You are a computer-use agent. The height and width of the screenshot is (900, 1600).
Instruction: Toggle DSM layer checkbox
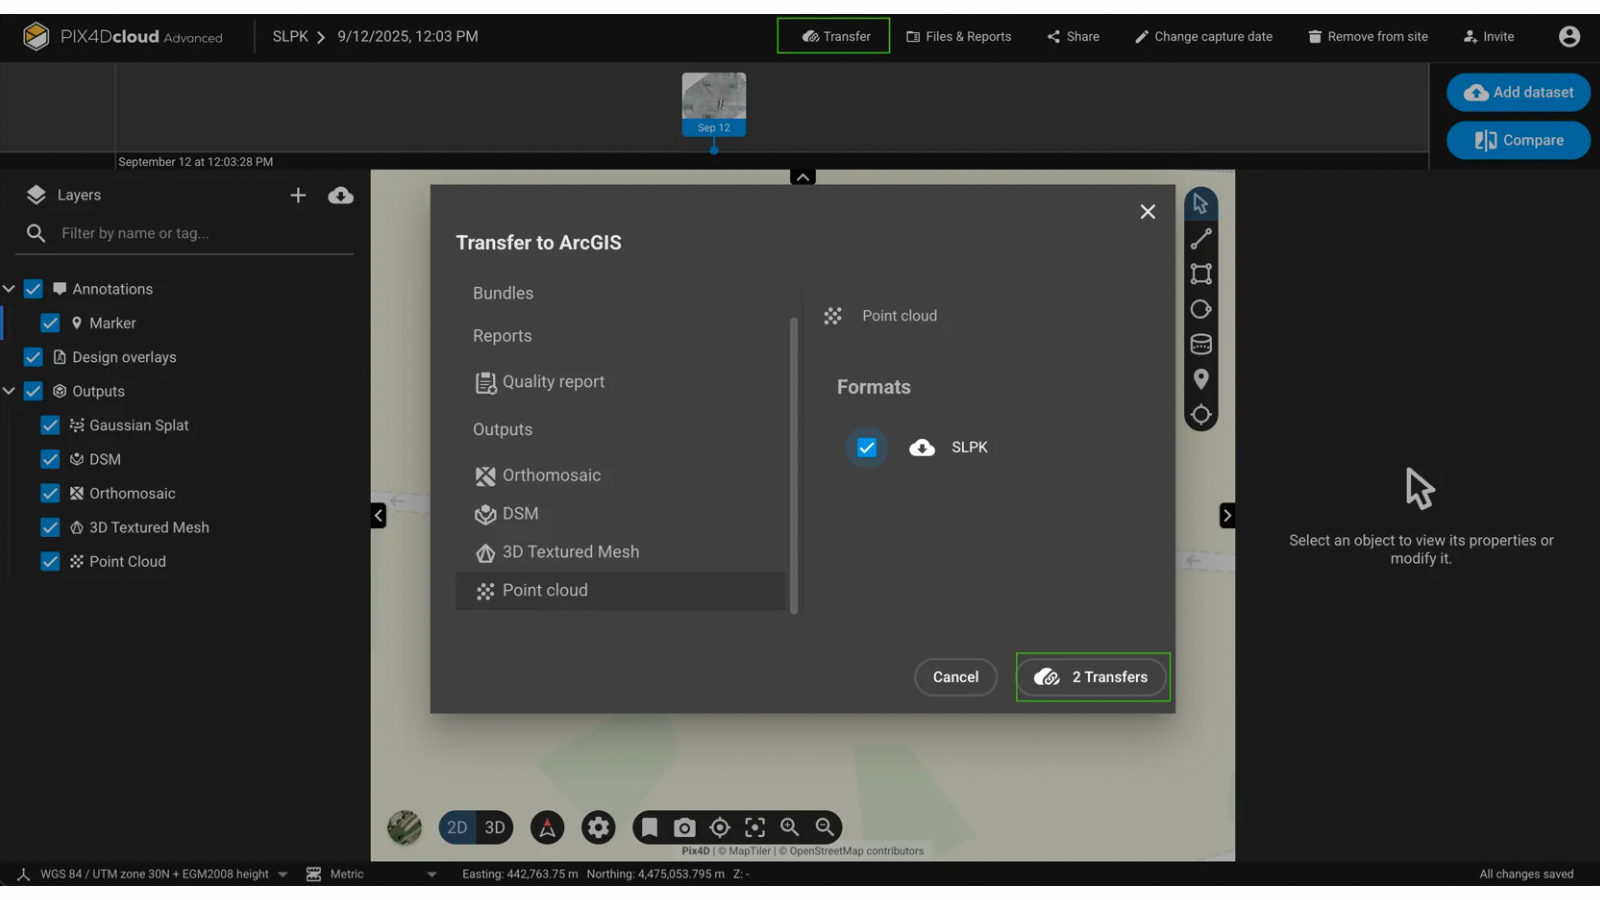(50, 459)
